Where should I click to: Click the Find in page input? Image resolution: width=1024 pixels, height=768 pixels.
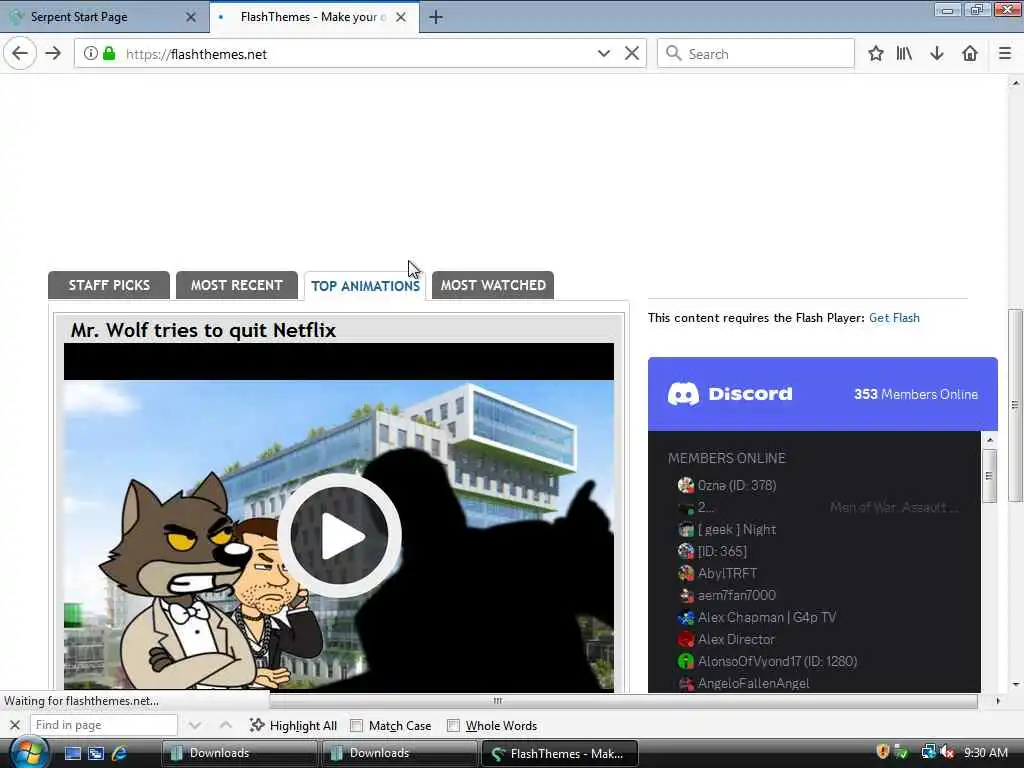pos(103,725)
